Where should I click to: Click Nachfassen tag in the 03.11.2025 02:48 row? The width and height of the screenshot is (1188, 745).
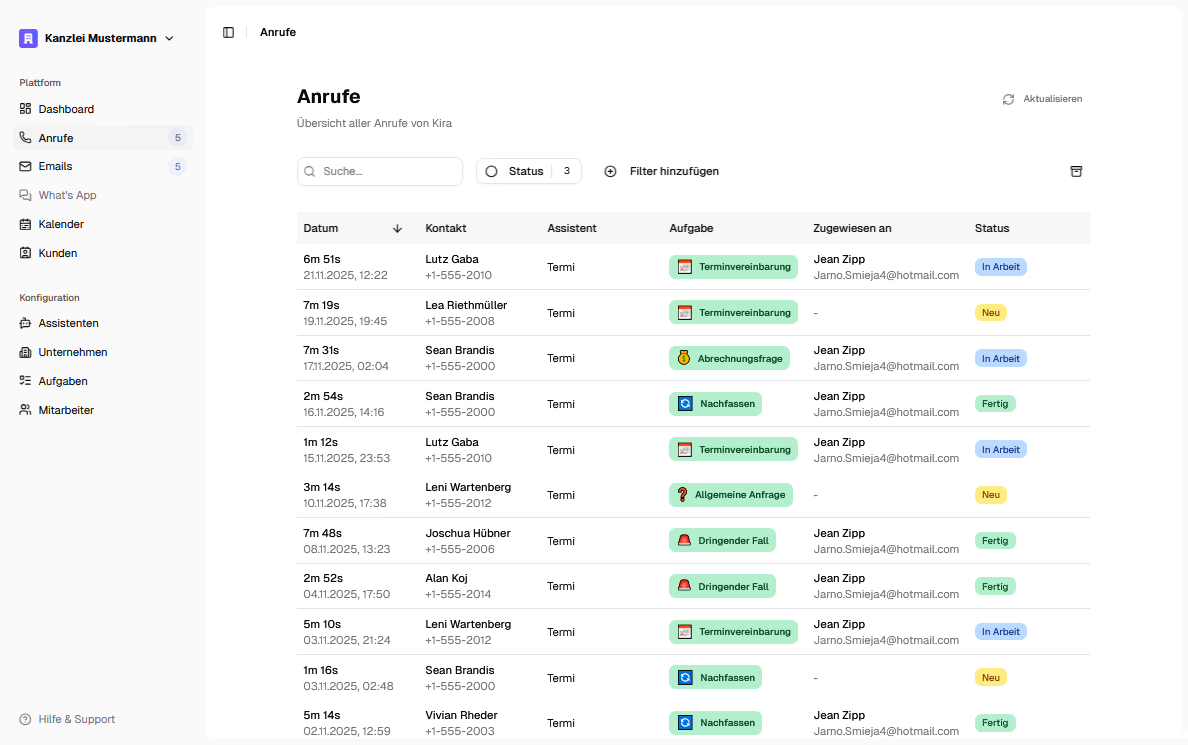(x=715, y=678)
